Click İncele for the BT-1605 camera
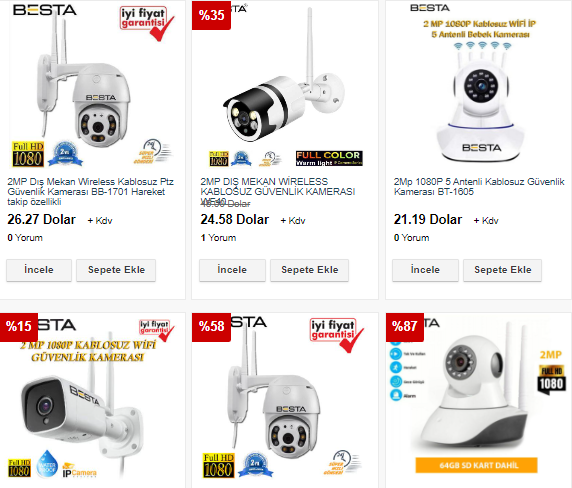This screenshot has height=488, width=572. coord(425,270)
